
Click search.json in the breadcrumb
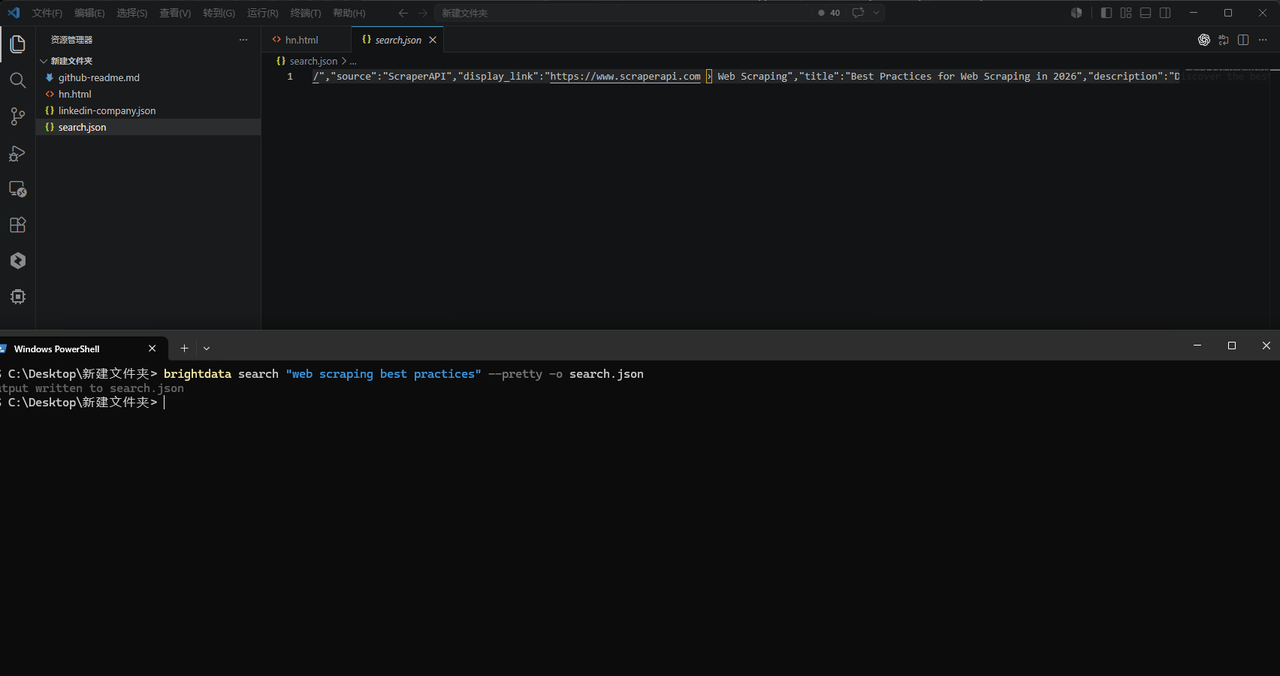(x=313, y=61)
